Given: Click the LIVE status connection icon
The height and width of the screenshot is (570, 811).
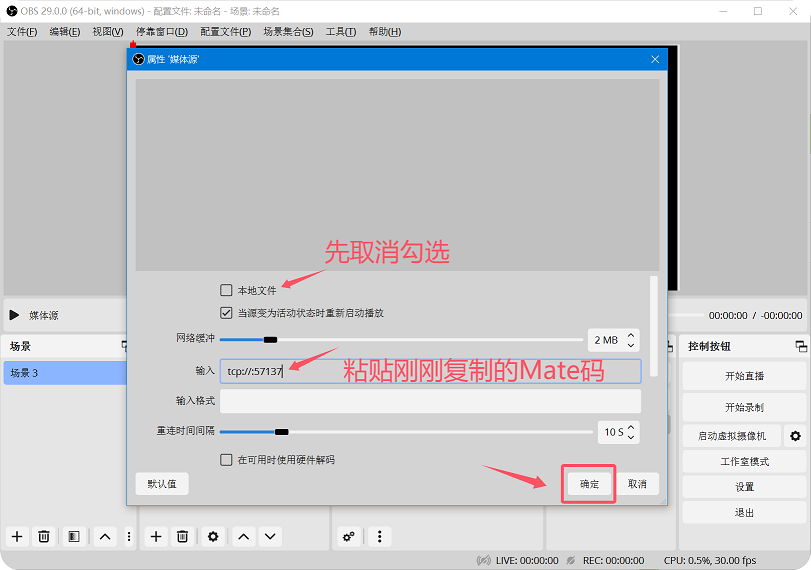Looking at the screenshot, I should [x=484, y=560].
